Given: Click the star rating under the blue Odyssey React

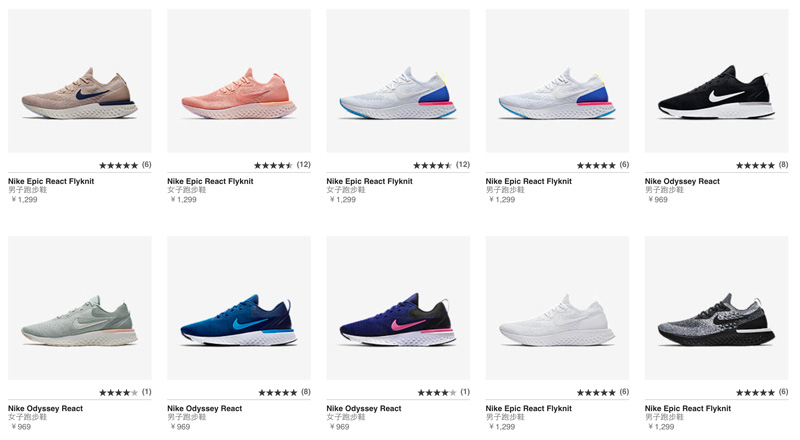Looking at the screenshot, I should point(277,392).
